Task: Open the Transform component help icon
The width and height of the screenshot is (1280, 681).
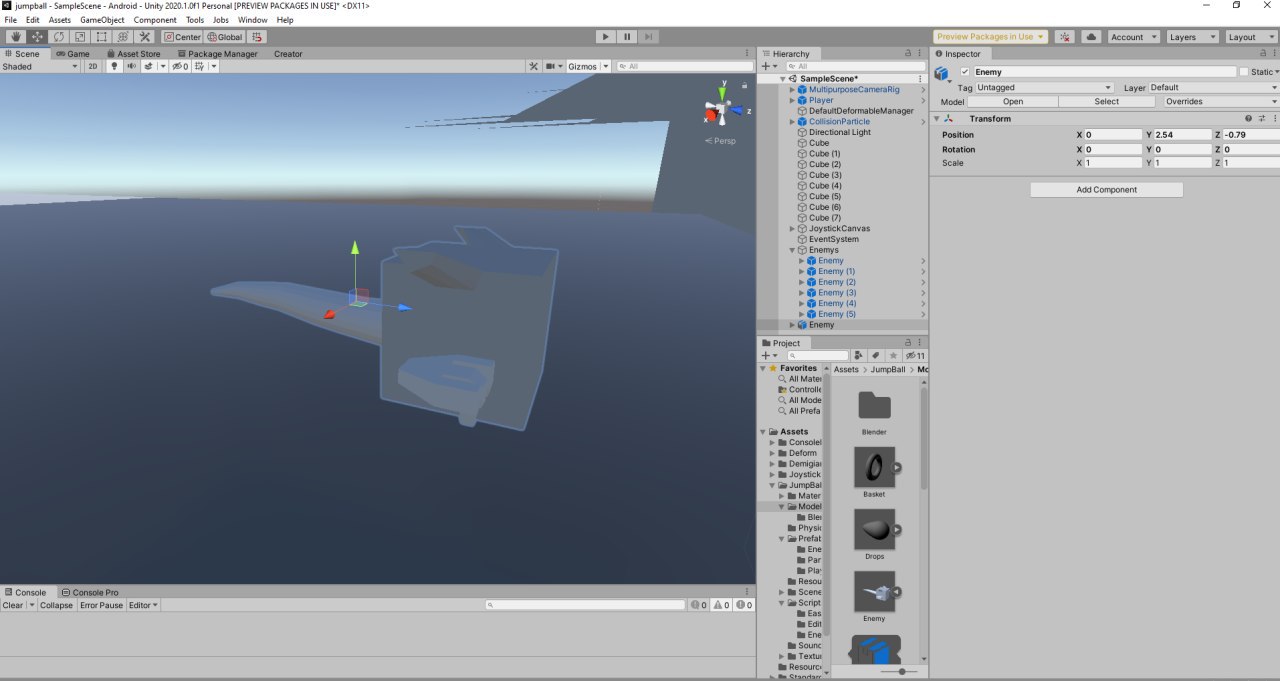Action: pyautogui.click(x=1248, y=119)
